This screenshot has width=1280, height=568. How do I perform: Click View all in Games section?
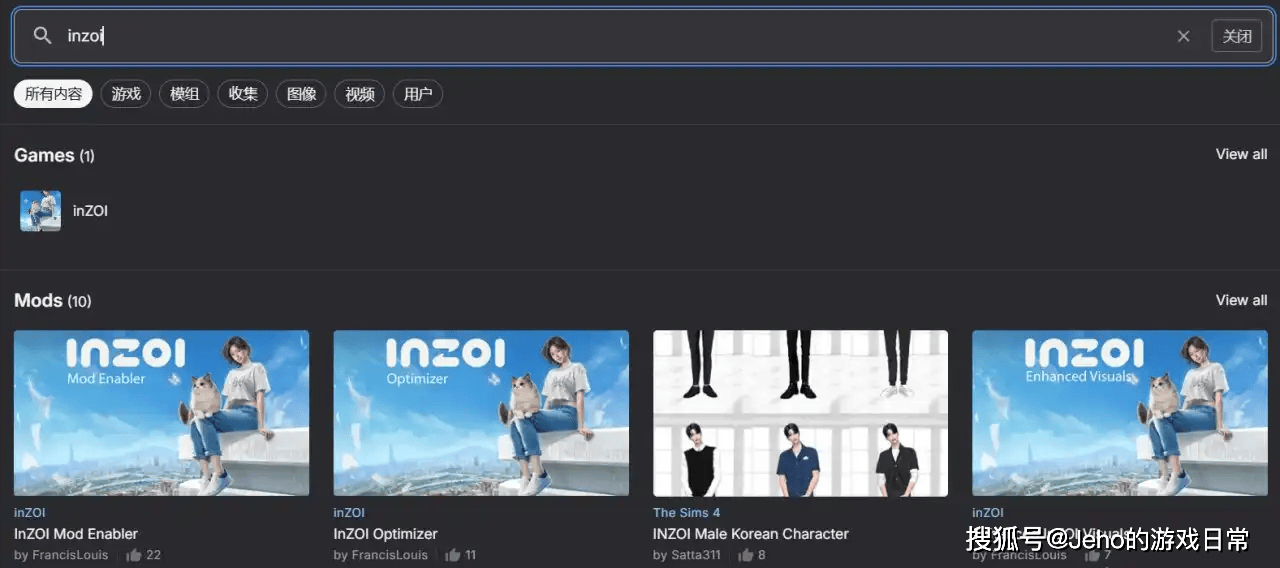1241,154
